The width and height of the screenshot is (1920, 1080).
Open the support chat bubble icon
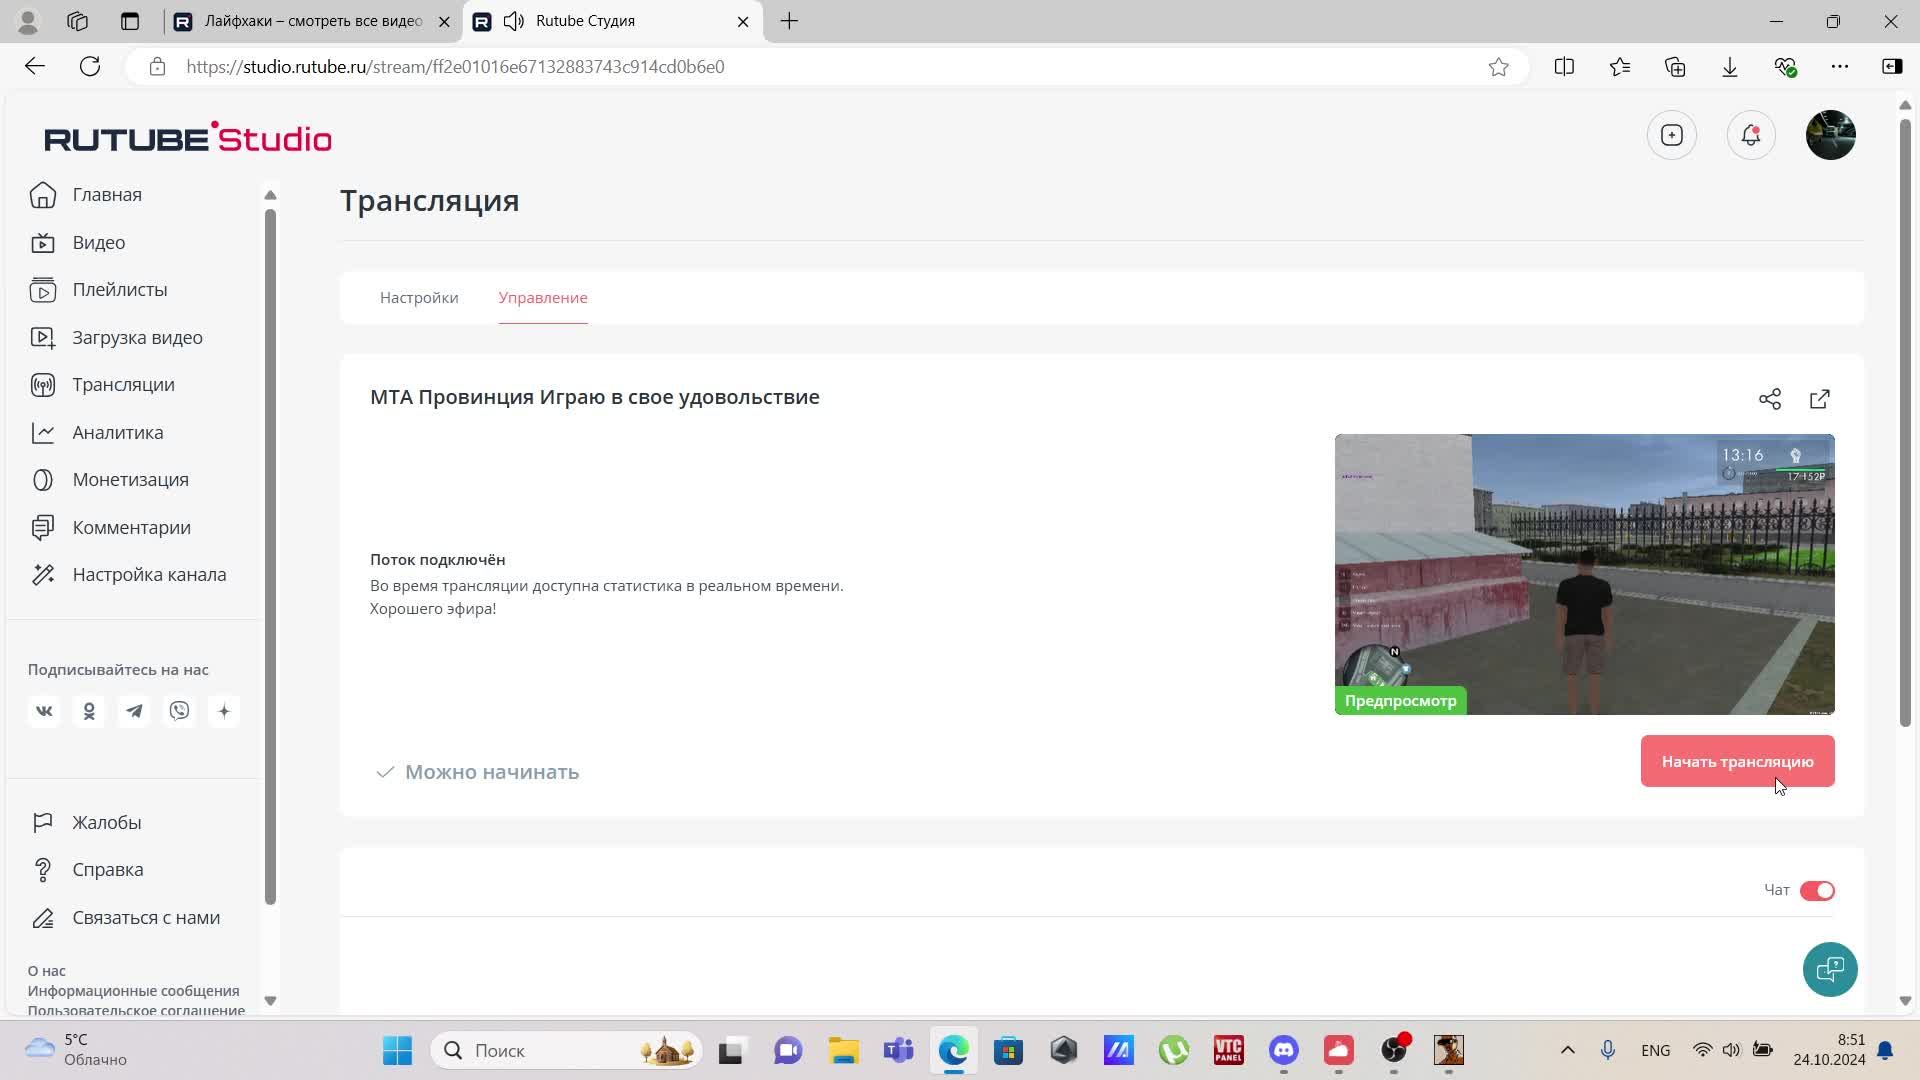(1829, 969)
